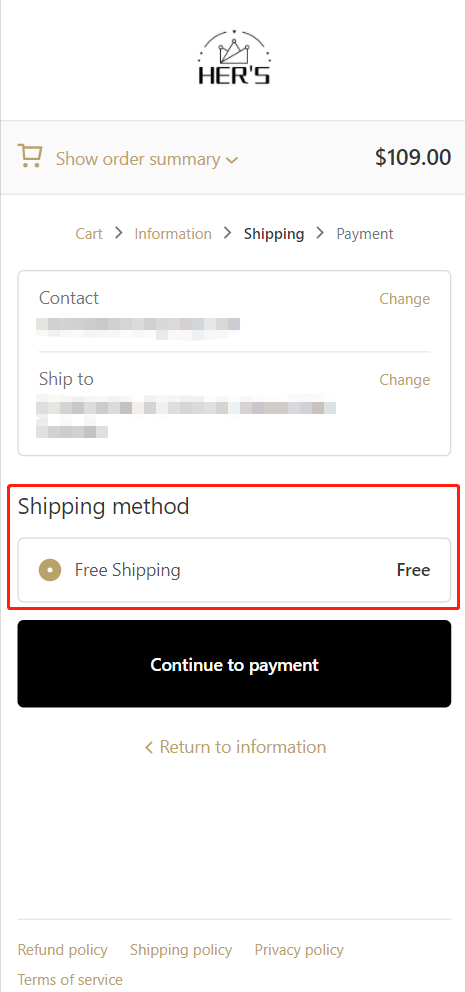
Task: Click the Free Shipping option row
Action: [x=234, y=570]
